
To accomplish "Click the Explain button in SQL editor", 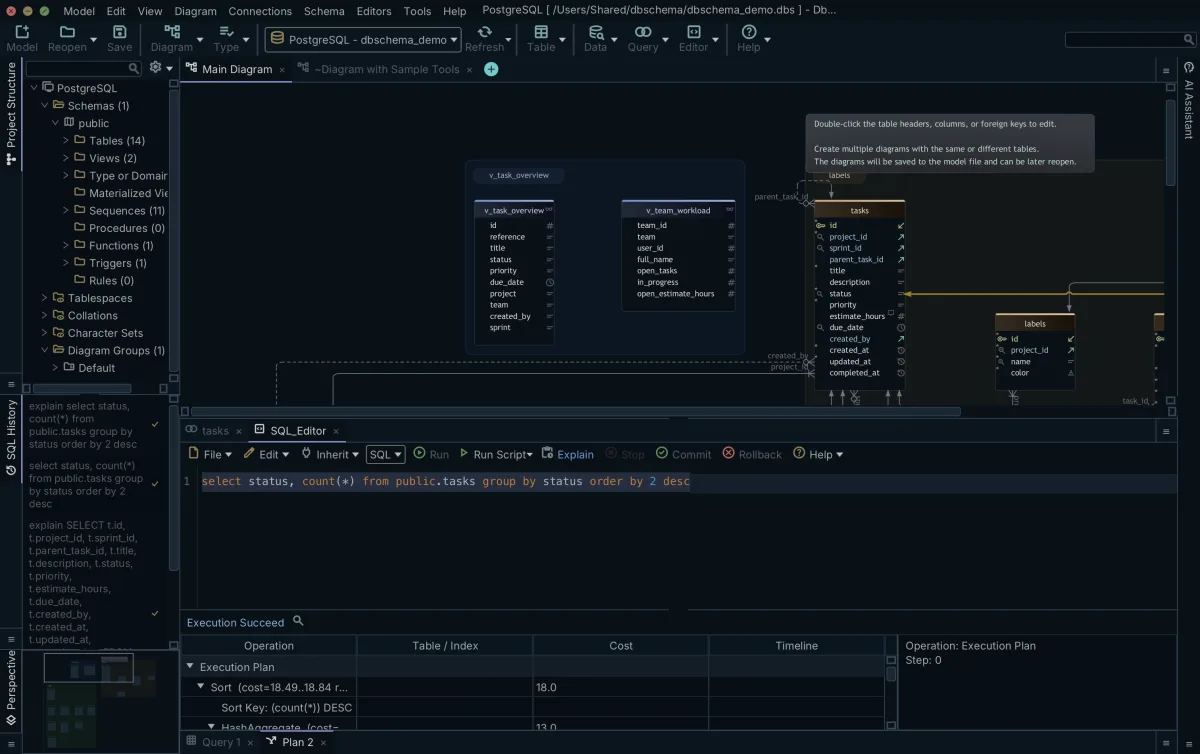I will click(x=567, y=454).
